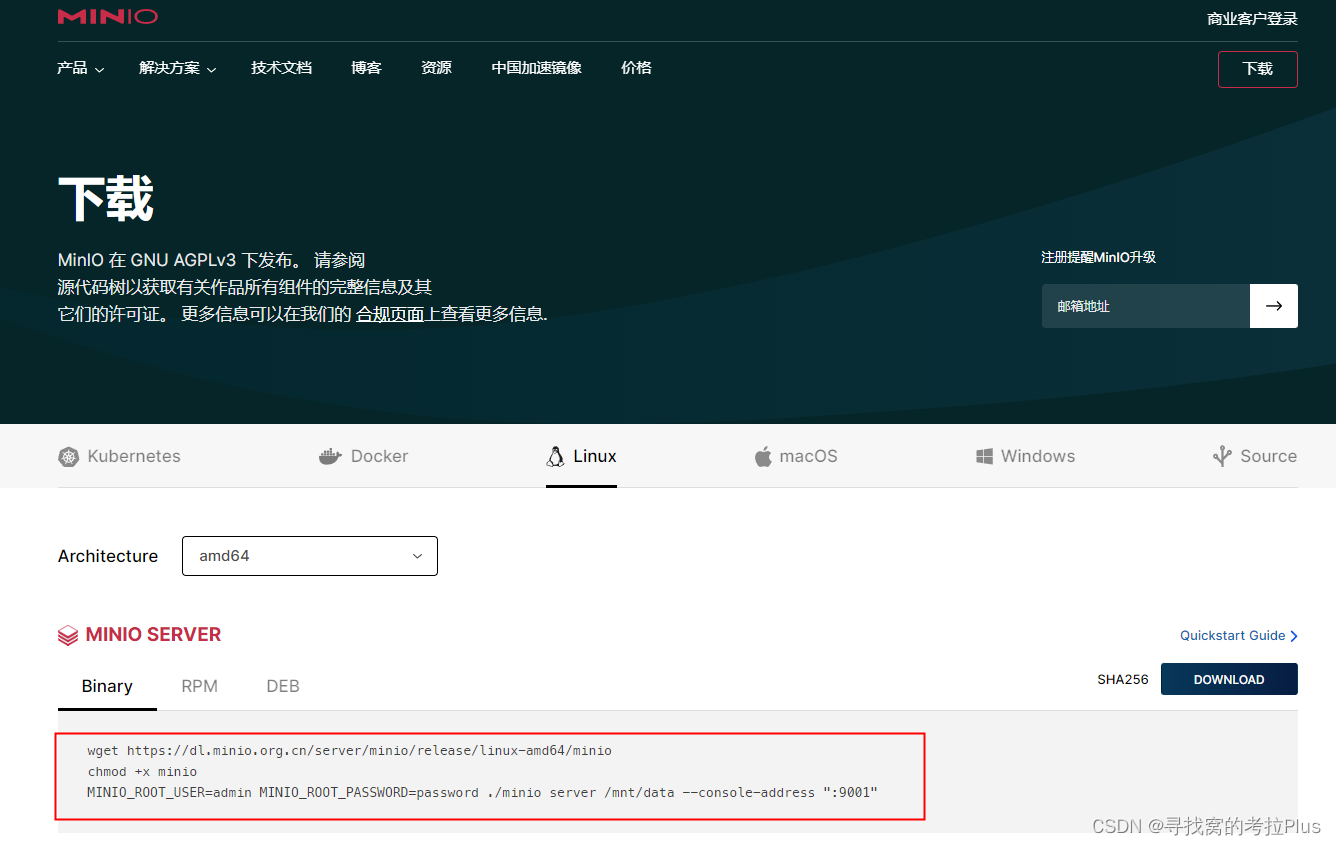Click the MINIO SERVER stack icon
This screenshot has width=1336, height=845.
point(68,635)
